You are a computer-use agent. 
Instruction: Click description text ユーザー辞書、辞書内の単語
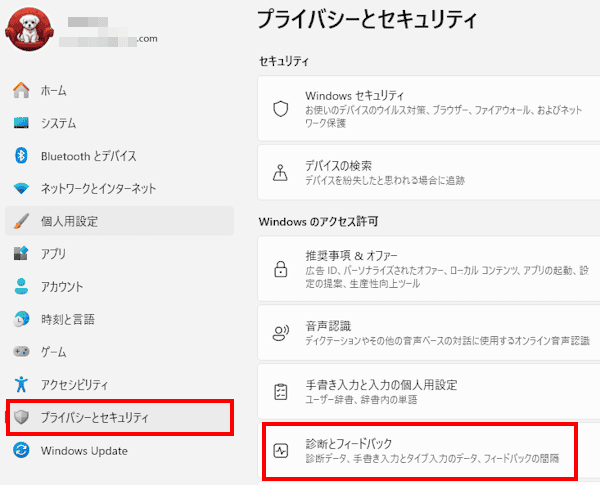[x=361, y=400]
